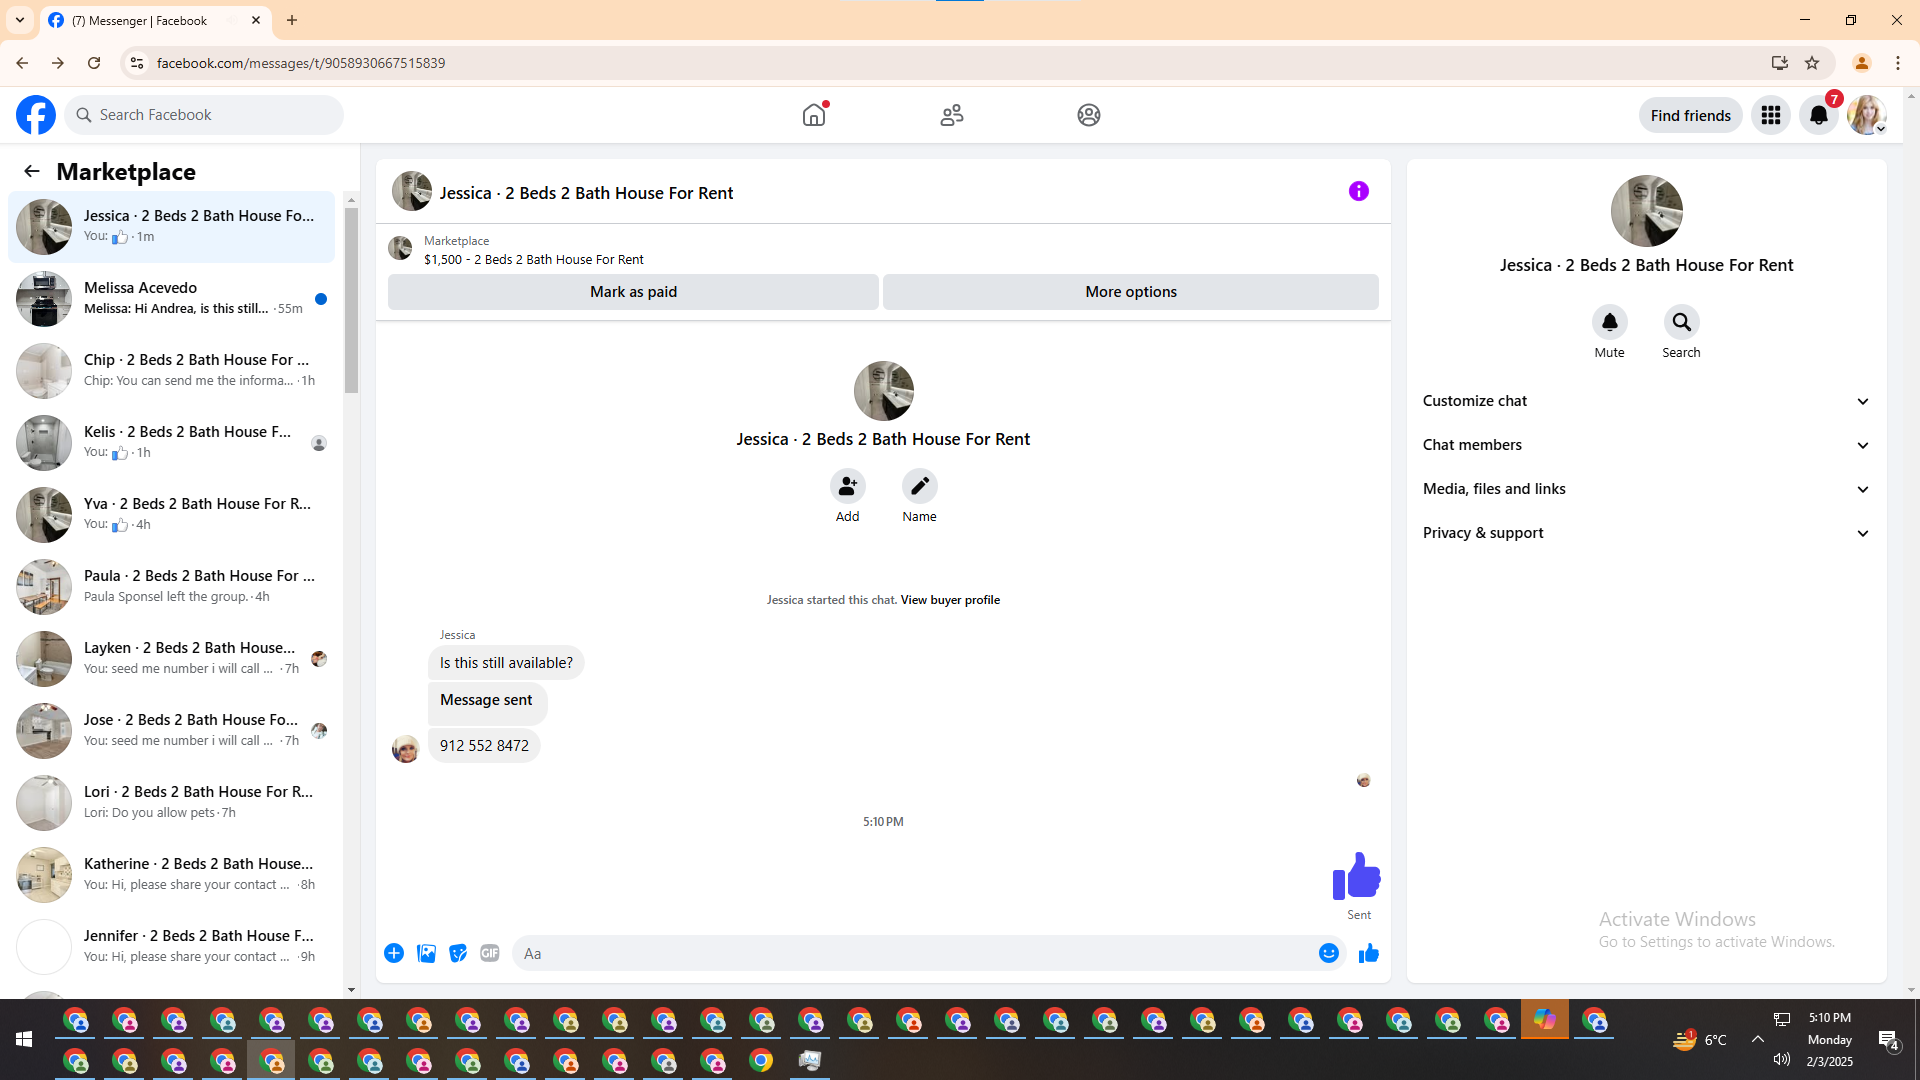
Task: Open the Facebook apps menu grid
Action: (1771, 115)
